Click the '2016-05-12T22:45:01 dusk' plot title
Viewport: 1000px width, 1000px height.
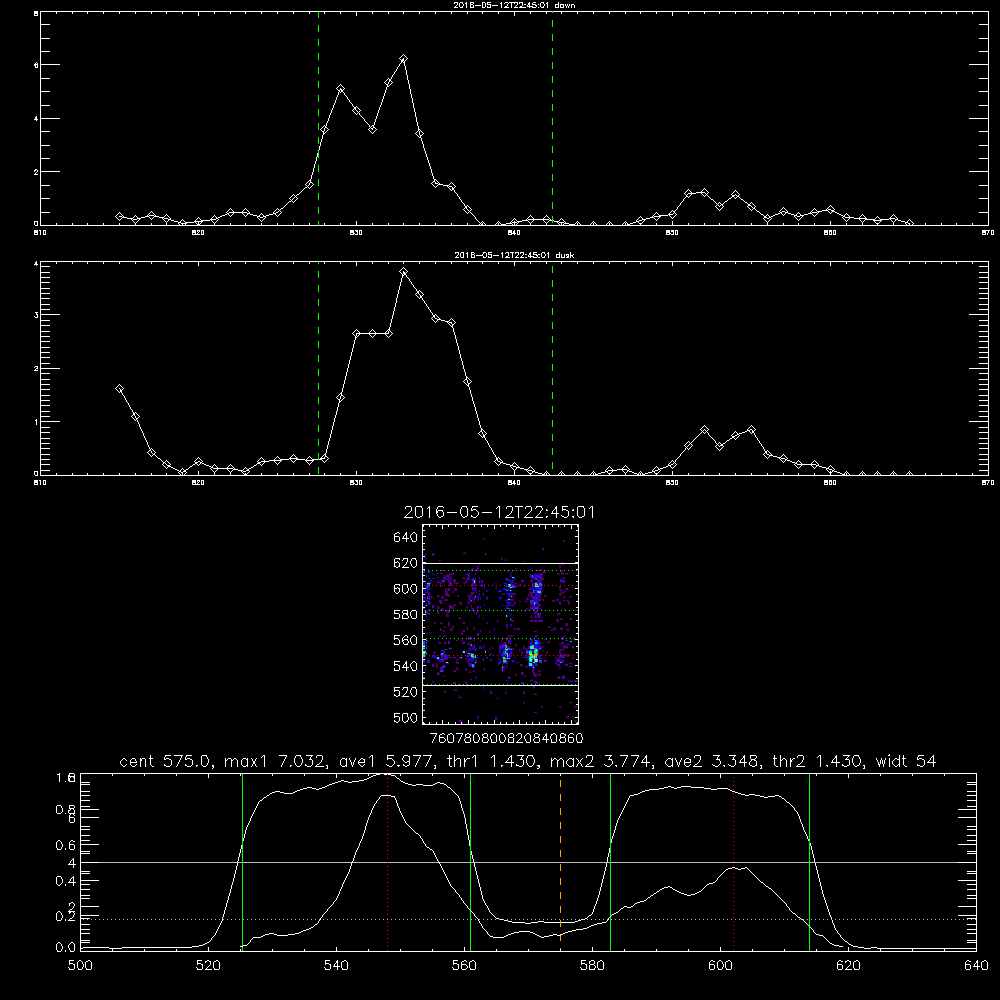tap(514, 255)
